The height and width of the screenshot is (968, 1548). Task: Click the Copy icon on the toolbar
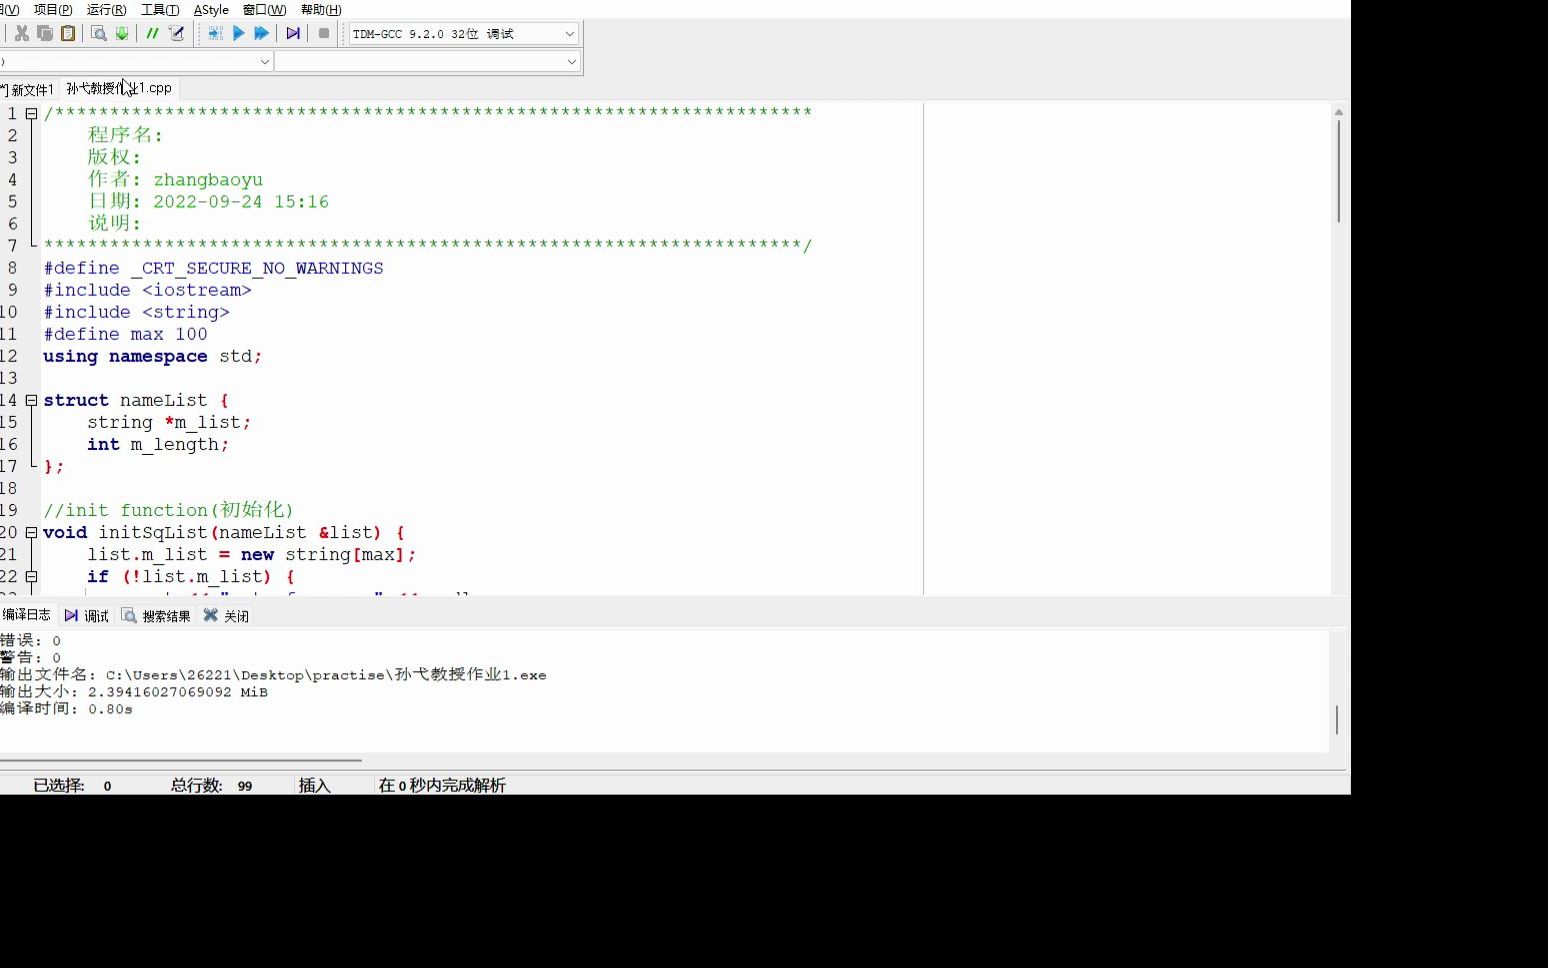[x=44, y=33]
